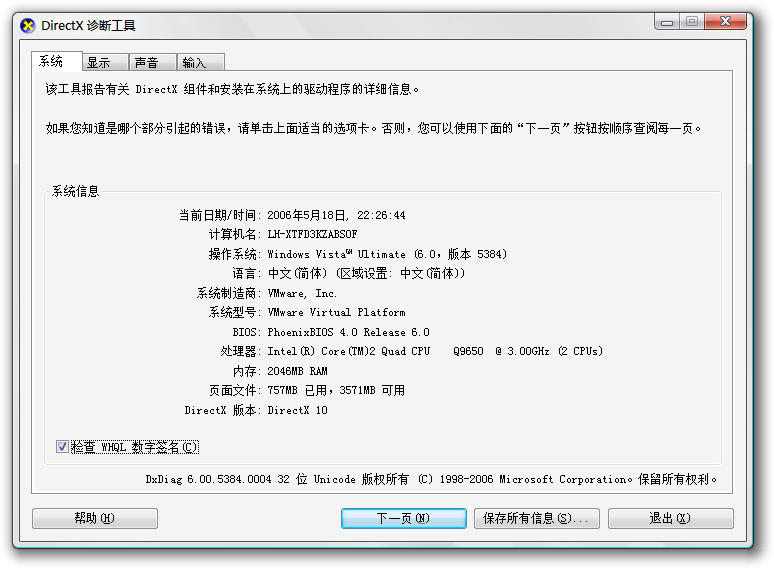Click the DirectX title bar icon
Image resolution: width=774 pixels, height=570 pixels.
click(28, 26)
